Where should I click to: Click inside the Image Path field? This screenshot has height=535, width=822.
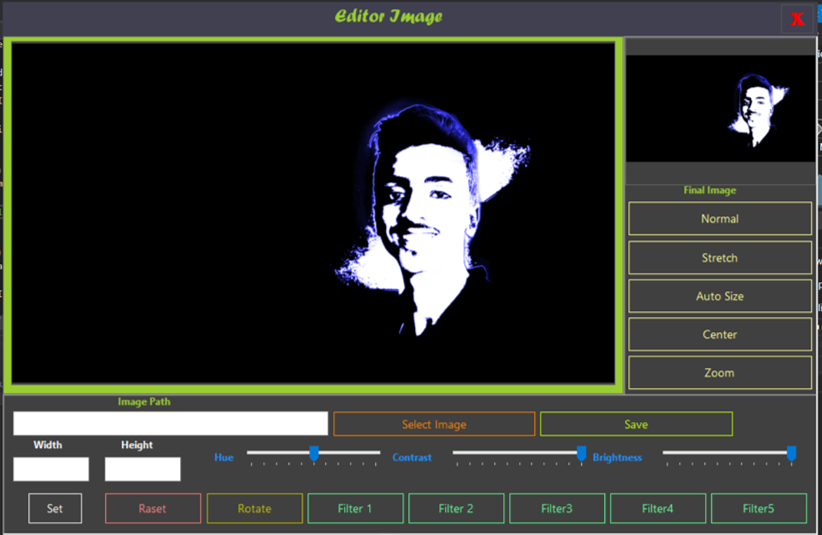coord(170,424)
